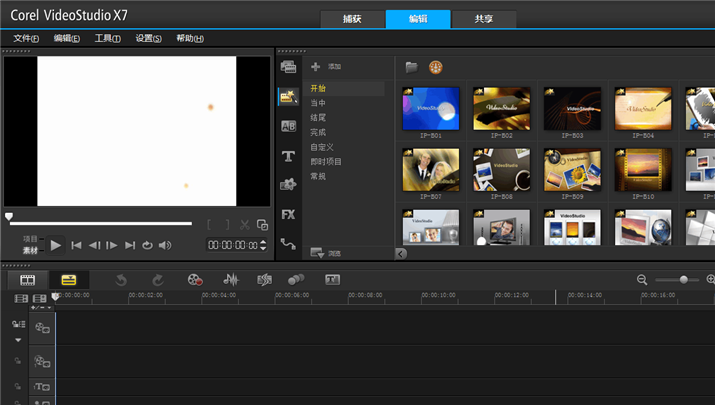Viewport: 715px width, 405px height.
Task: Open the system volume speaker control
Action: 165,245
